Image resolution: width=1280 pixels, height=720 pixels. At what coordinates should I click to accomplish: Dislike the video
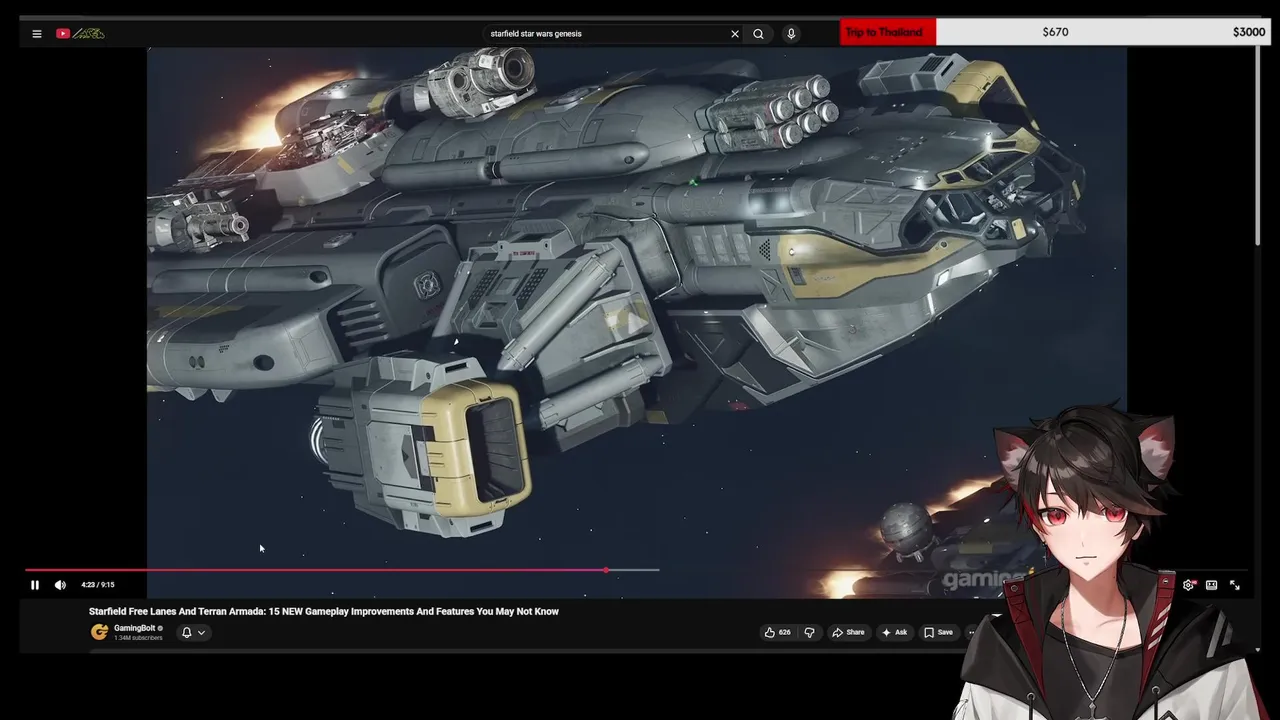(809, 632)
